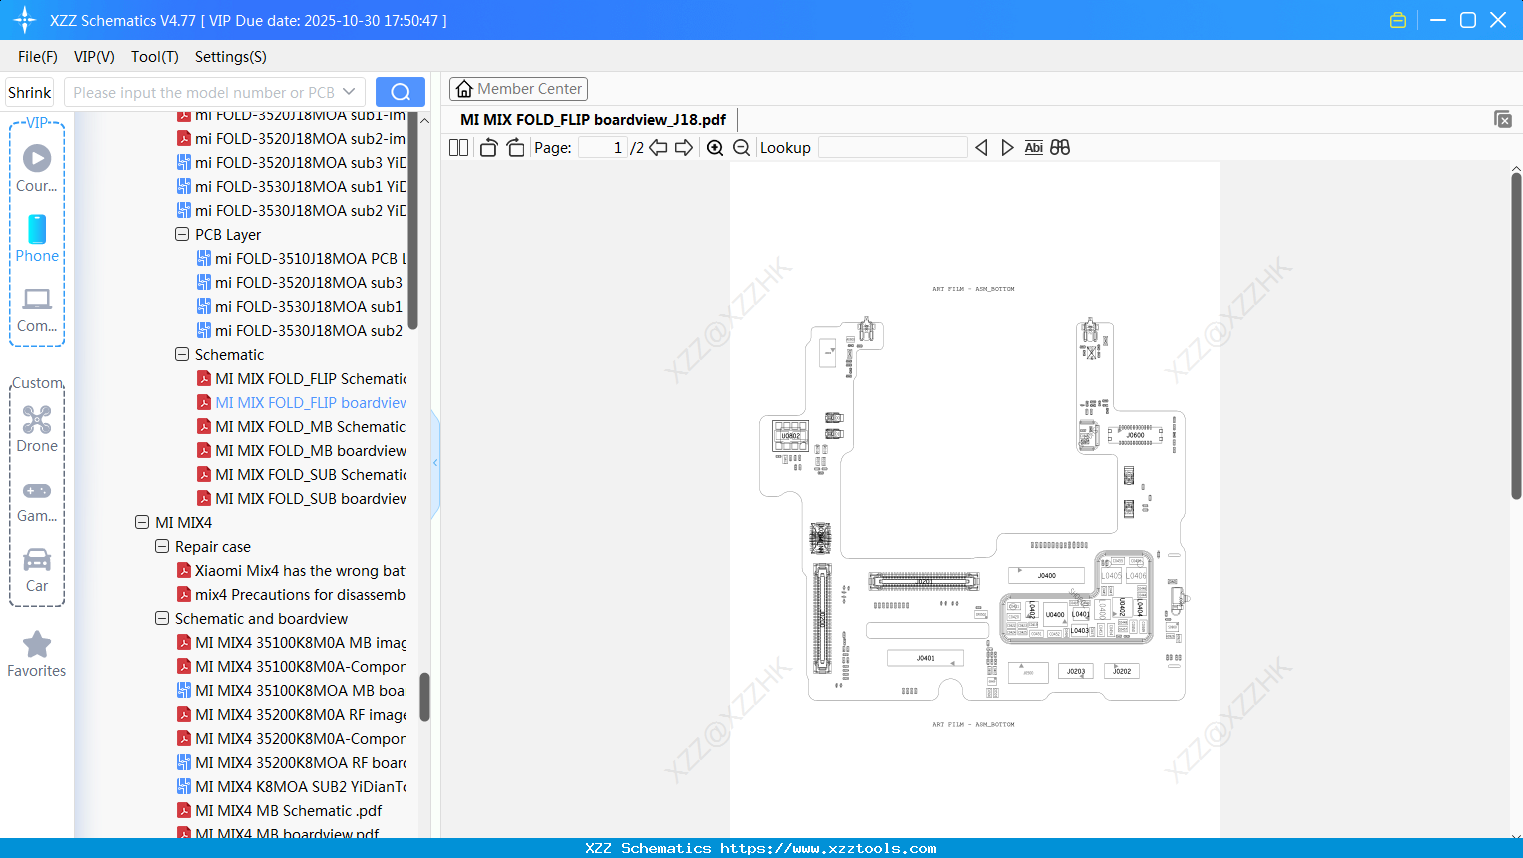The image size is (1523, 858).
Task: Select MI MIX FOLD_FLIP boardview_J18.pdf tab
Action: [x=593, y=120]
